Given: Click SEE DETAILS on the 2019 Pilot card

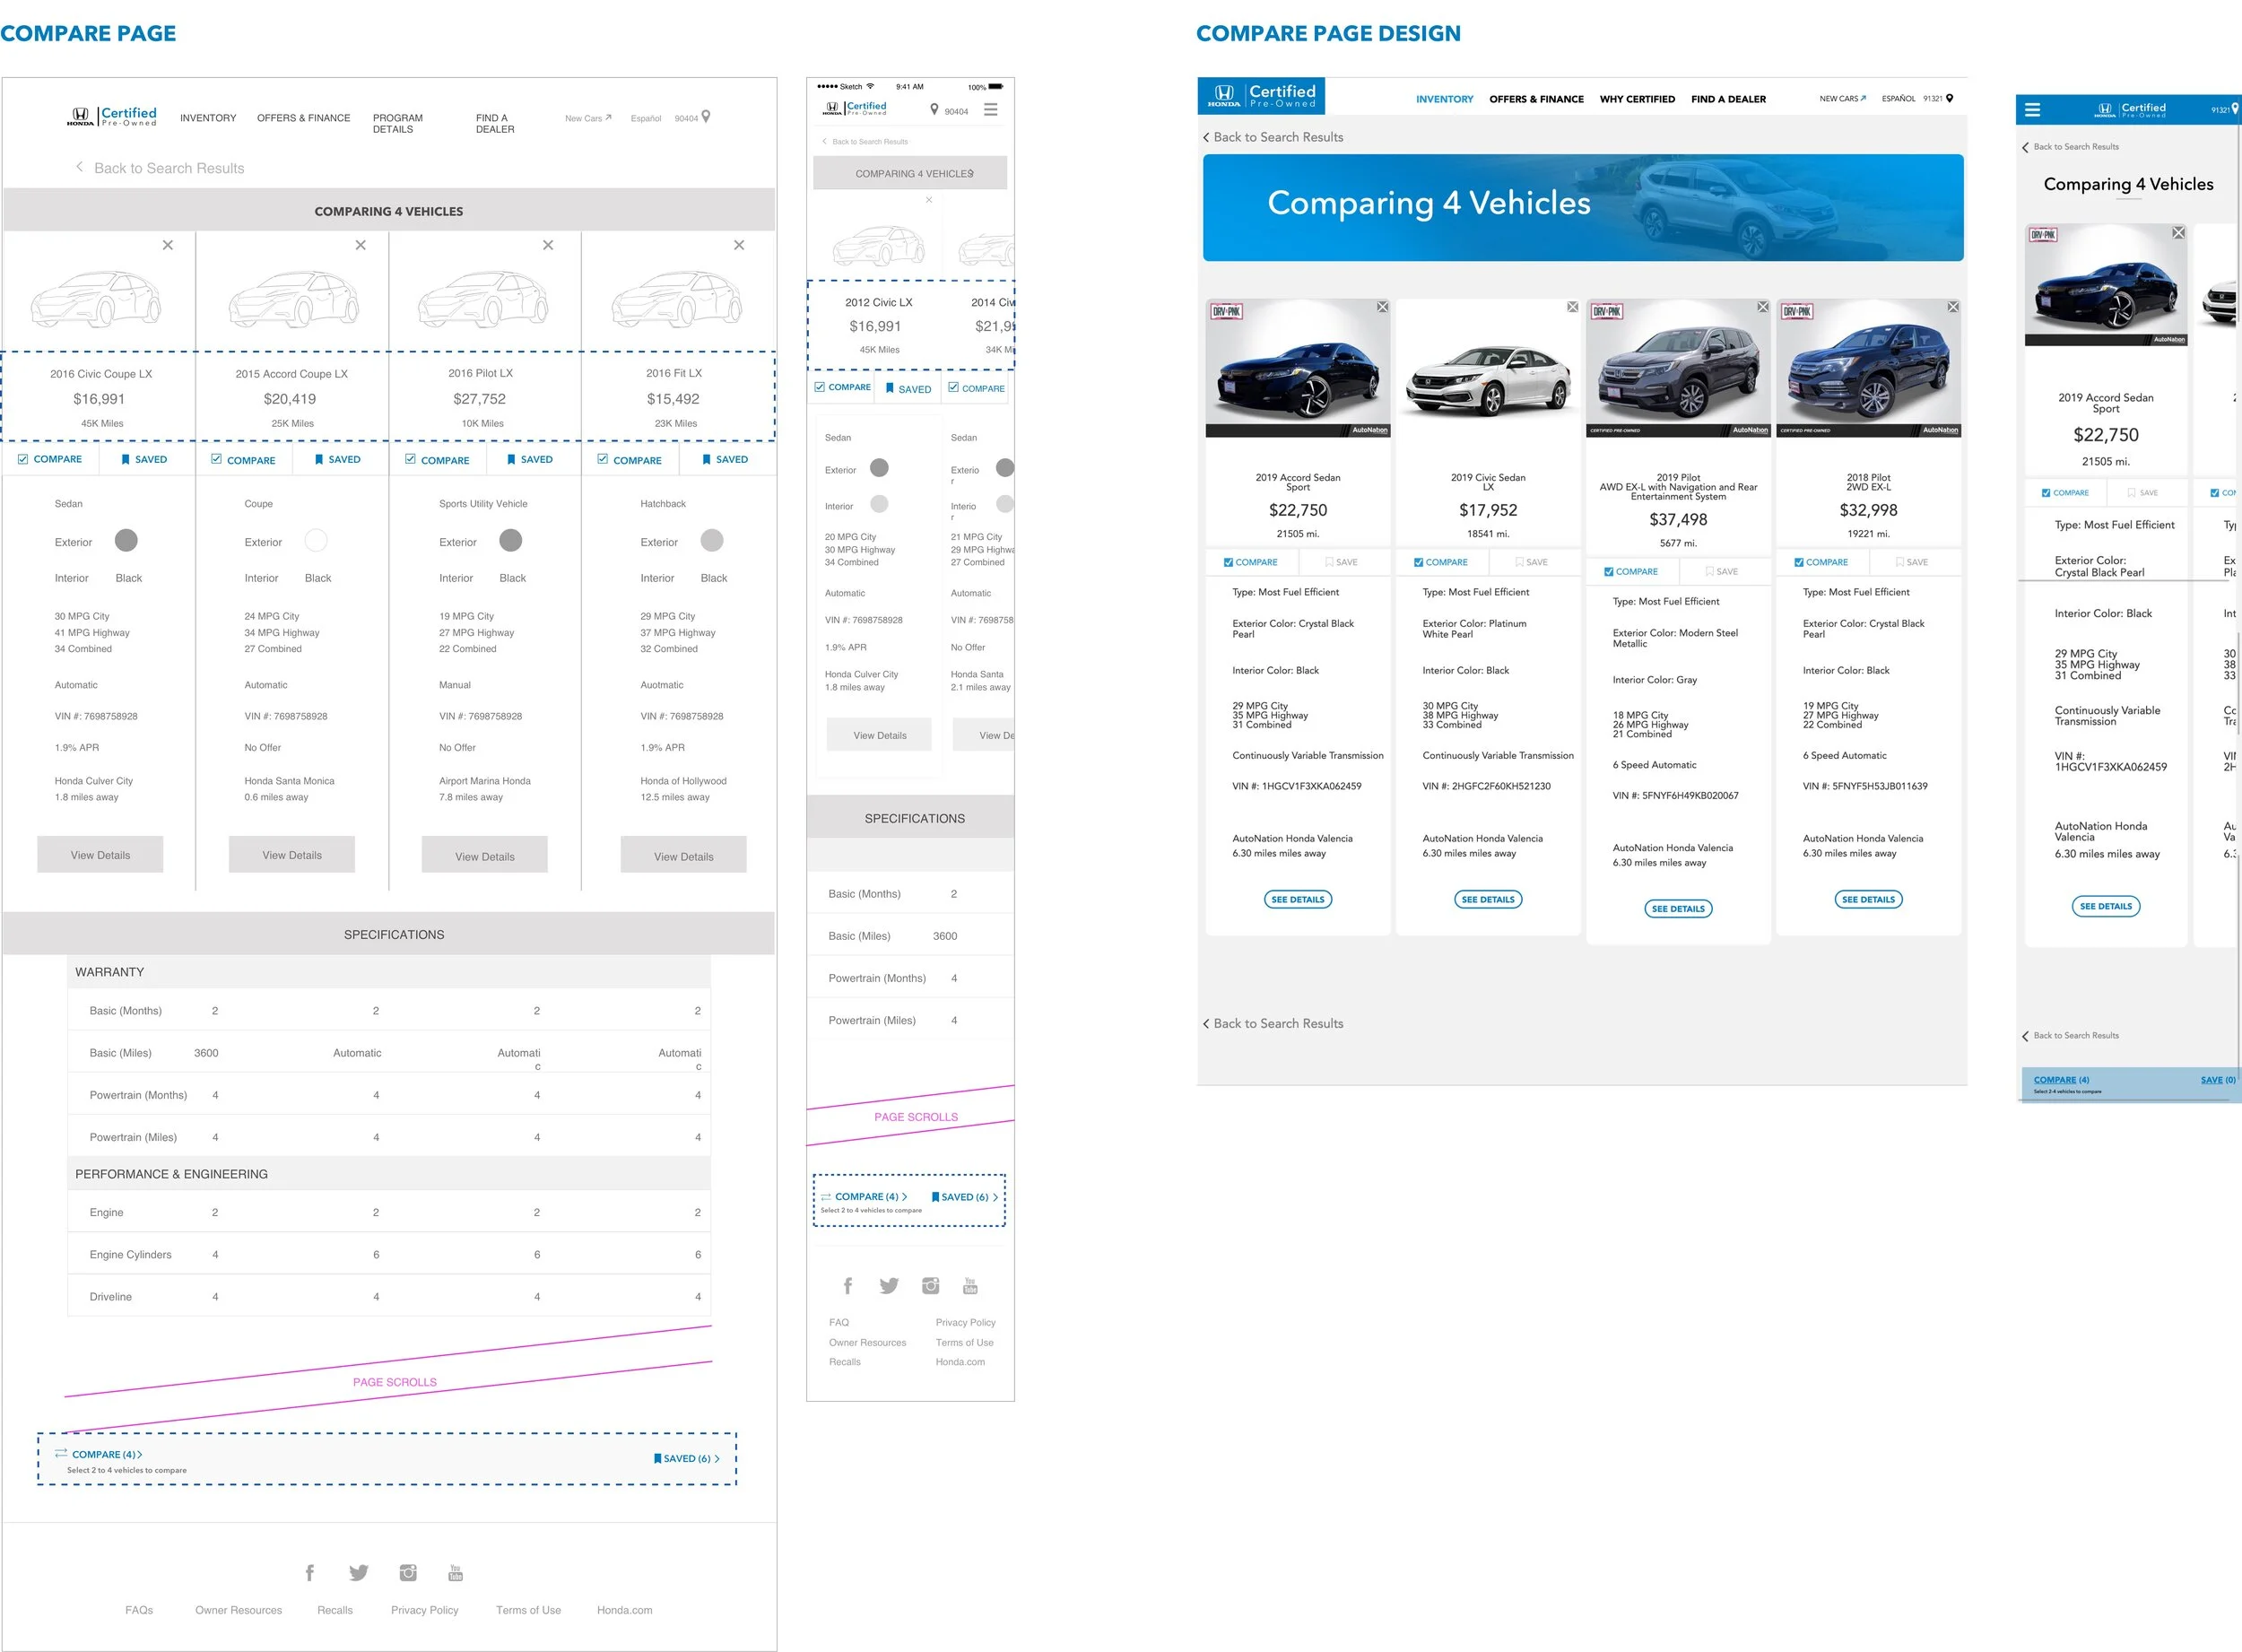Looking at the screenshot, I should [x=1678, y=908].
